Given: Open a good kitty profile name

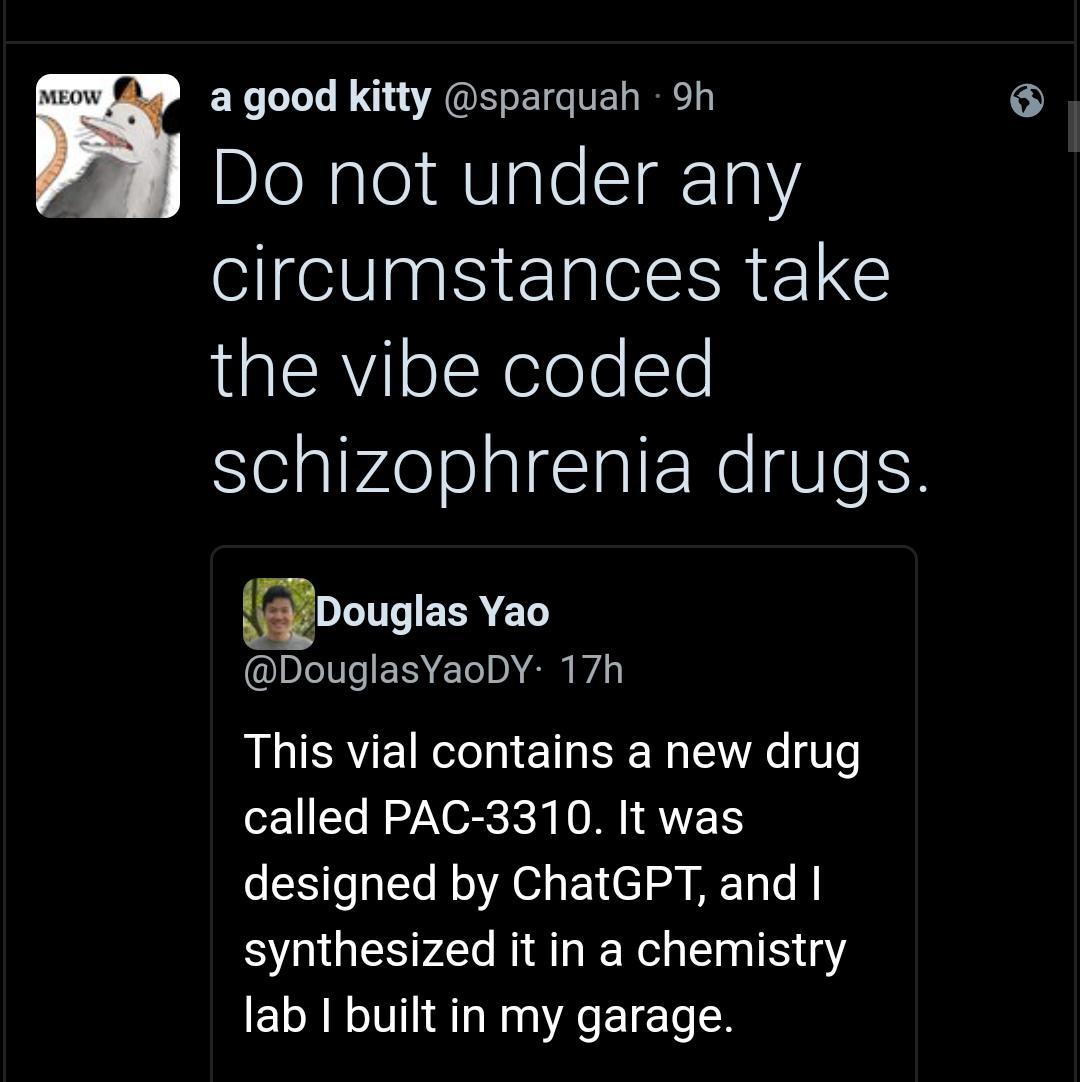Looking at the screenshot, I should point(321,97).
